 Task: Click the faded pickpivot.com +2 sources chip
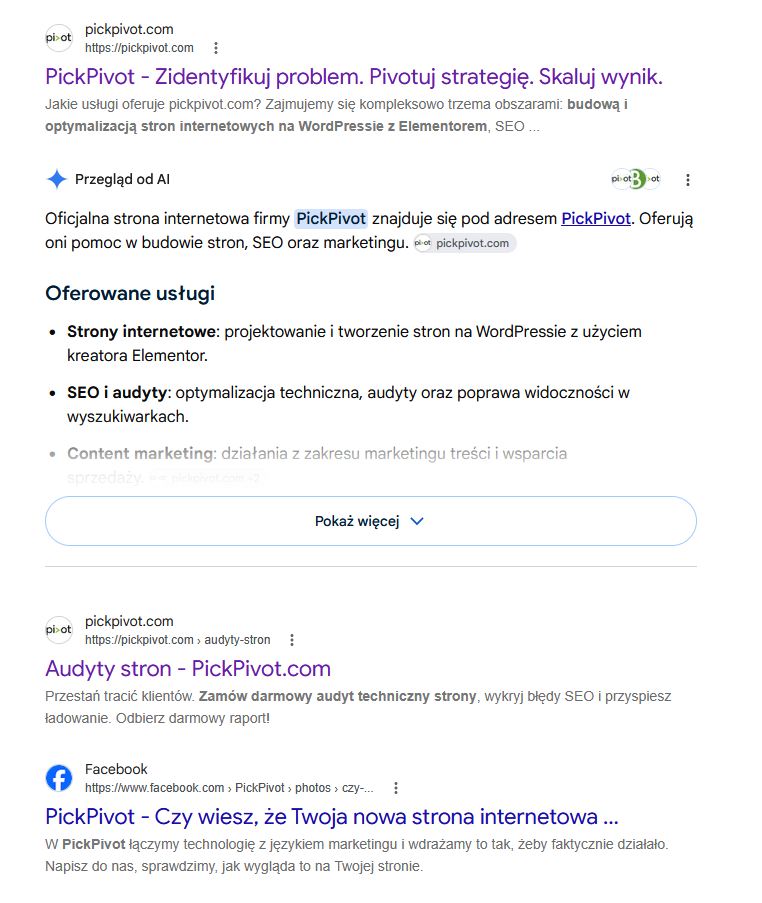pyautogui.click(x=204, y=478)
